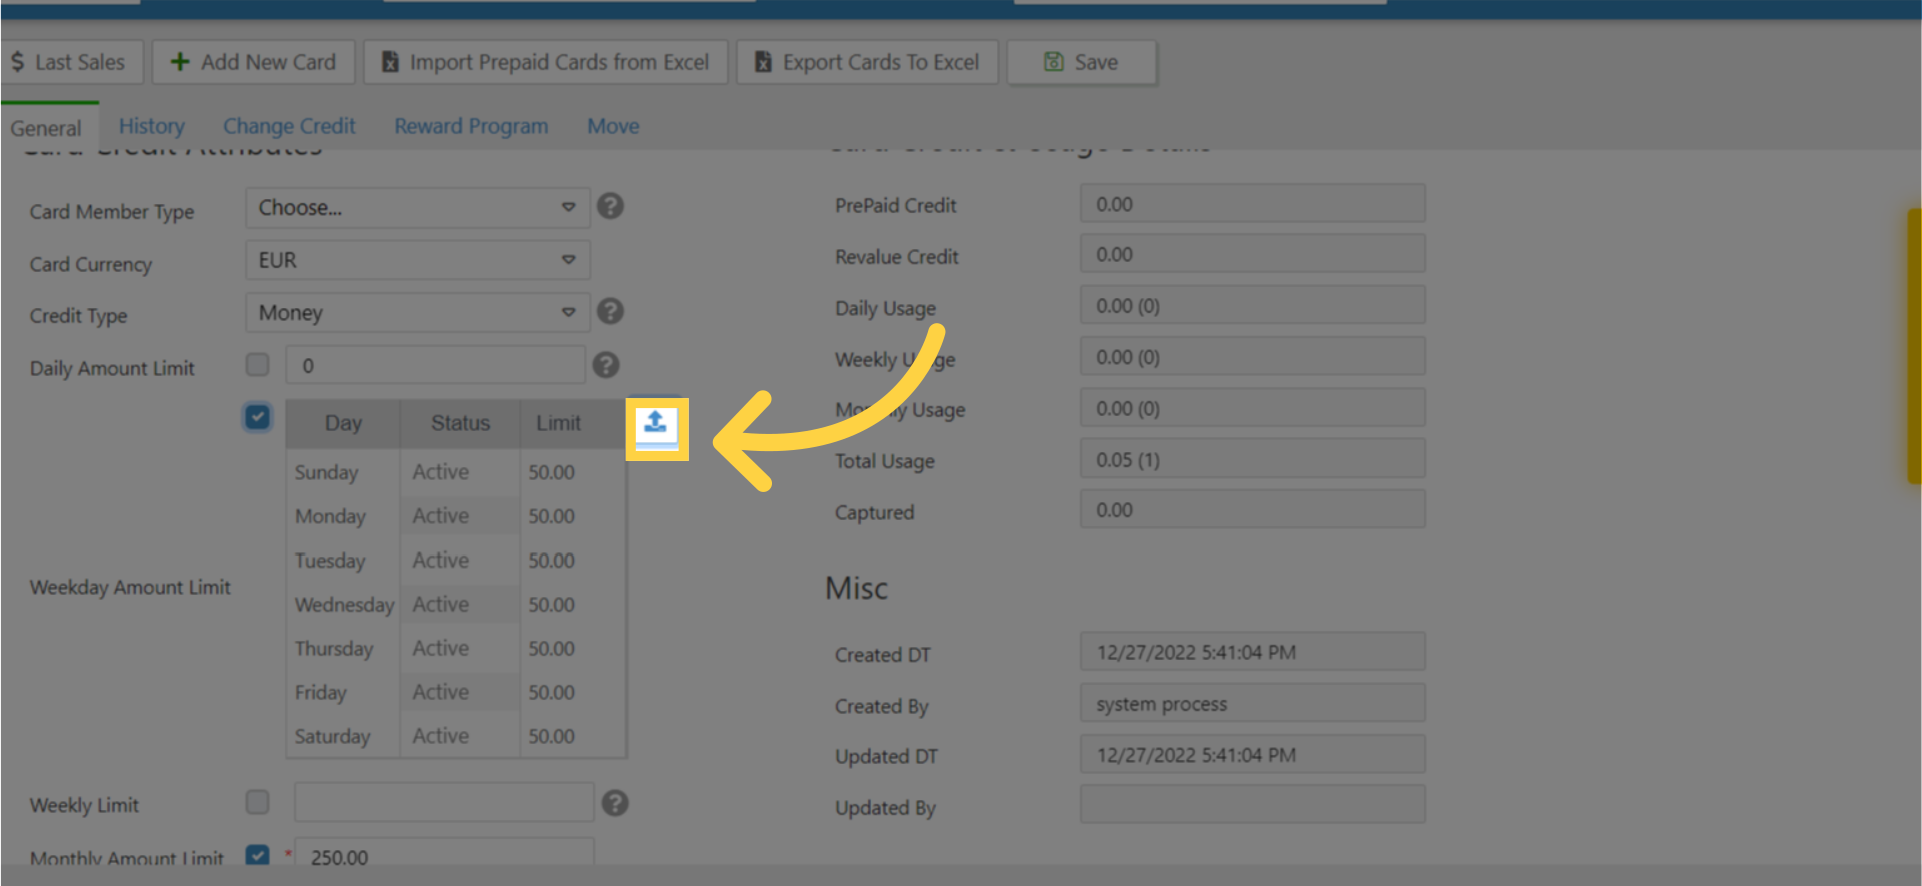Click the Captured field
The height and width of the screenshot is (886, 1922).
tap(1253, 509)
